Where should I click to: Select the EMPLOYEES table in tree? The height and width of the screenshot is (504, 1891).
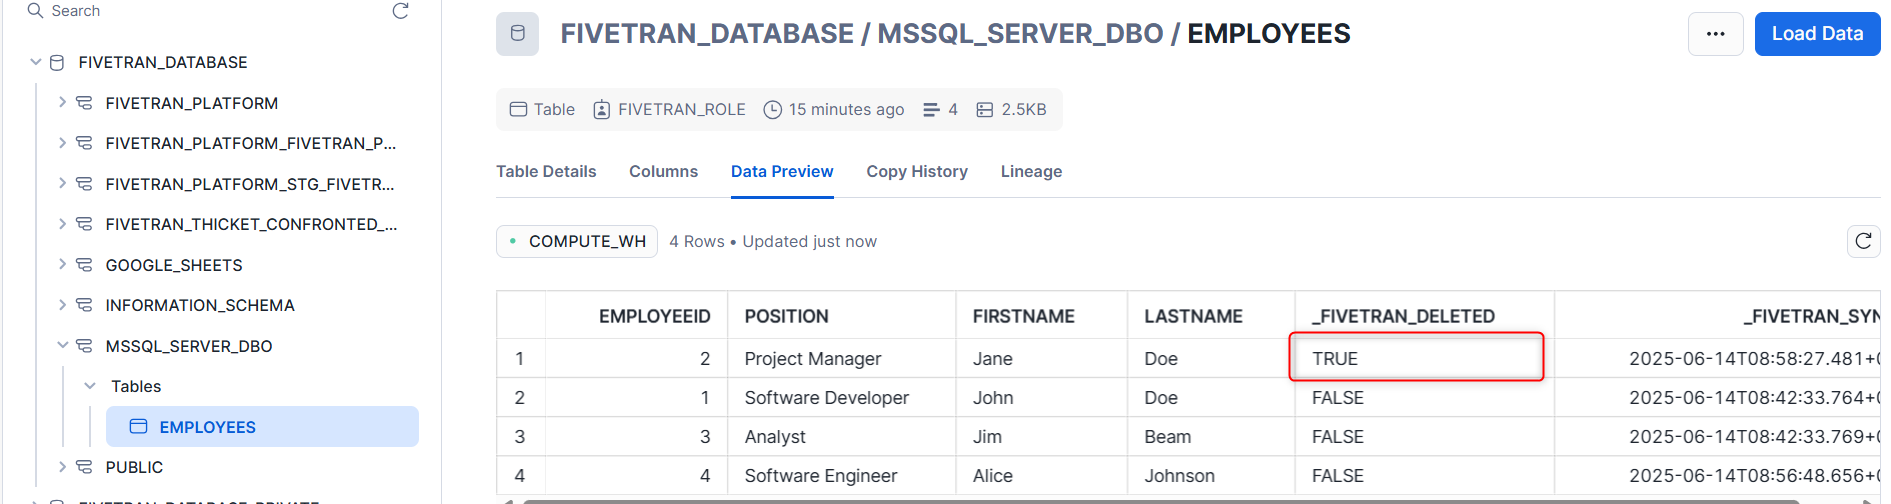pos(262,427)
